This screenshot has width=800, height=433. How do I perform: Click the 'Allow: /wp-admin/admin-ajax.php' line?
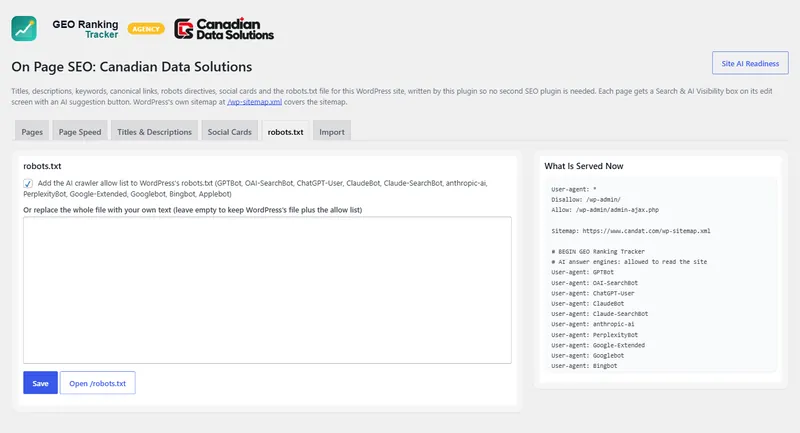click(x=605, y=210)
